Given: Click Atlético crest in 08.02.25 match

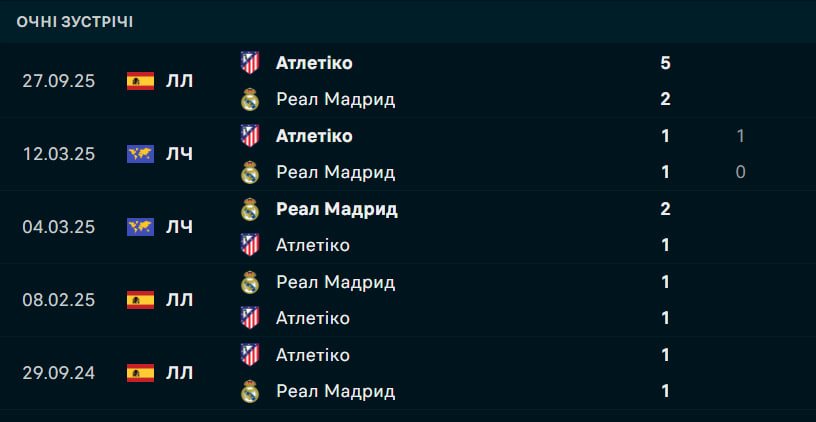Looking at the screenshot, I should 250,318.
